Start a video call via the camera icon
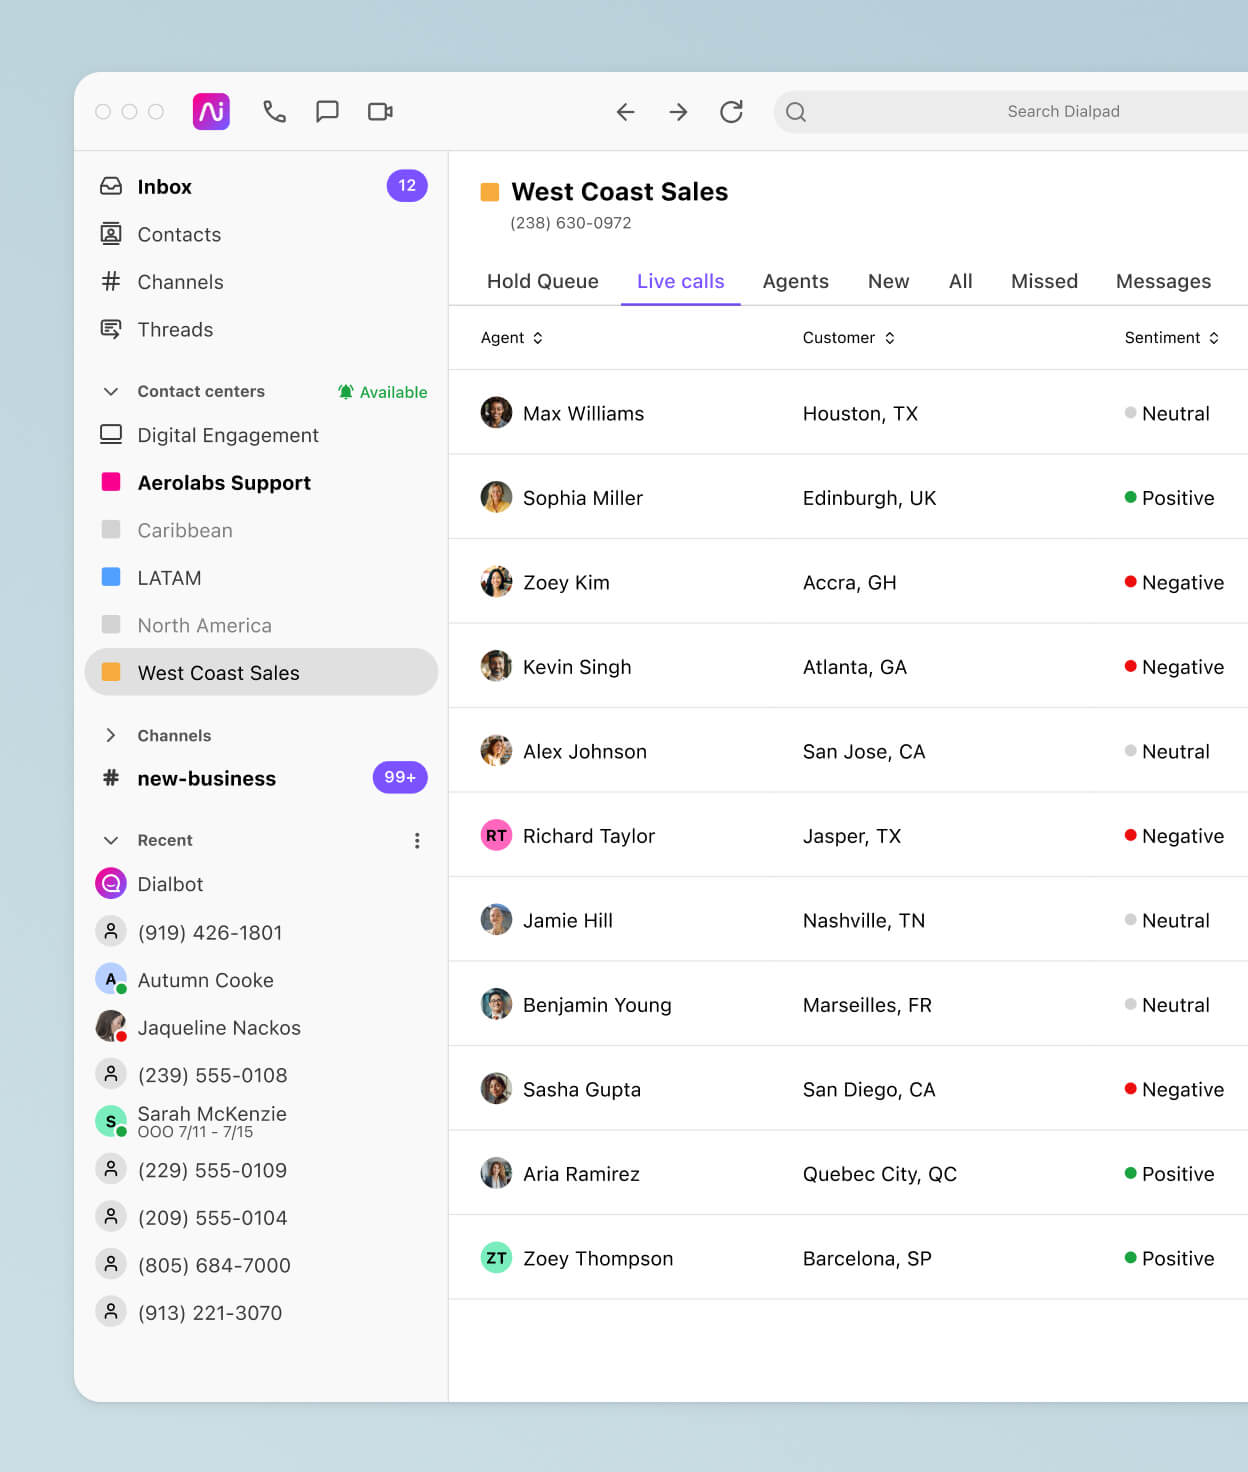This screenshot has height=1472, width=1248. click(379, 111)
